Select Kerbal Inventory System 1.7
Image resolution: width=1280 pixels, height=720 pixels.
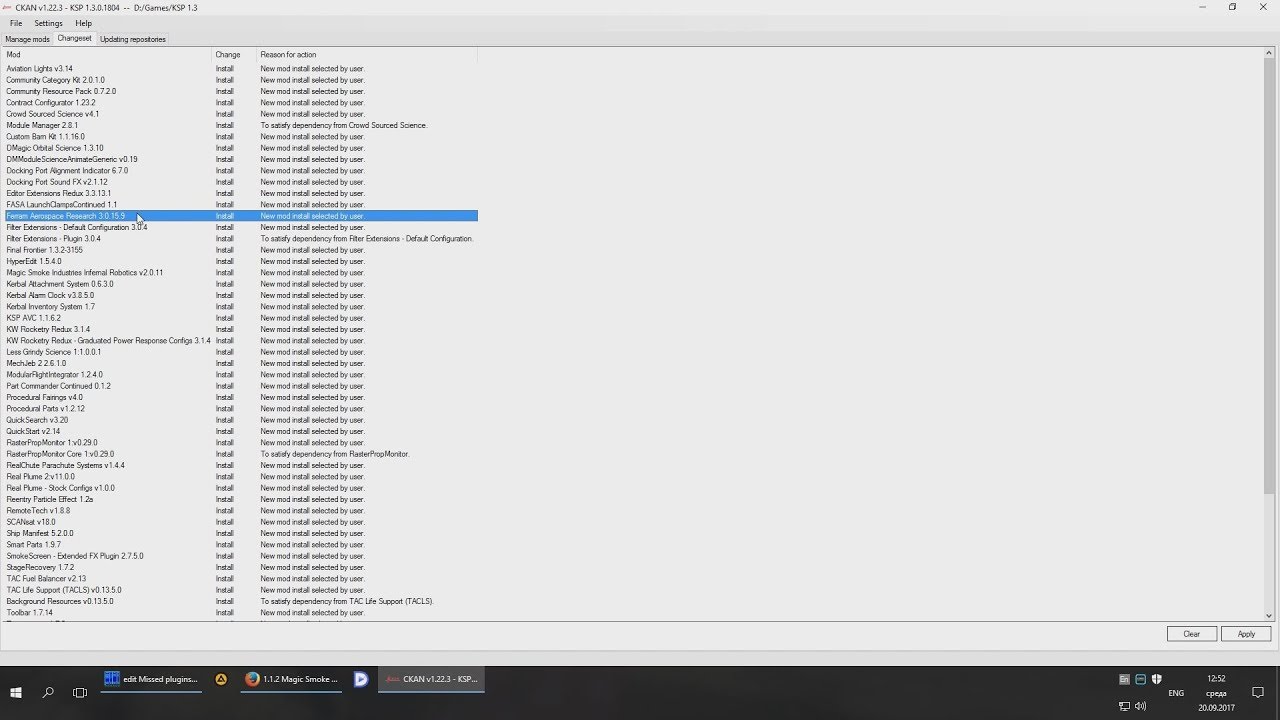(x=240, y=307)
